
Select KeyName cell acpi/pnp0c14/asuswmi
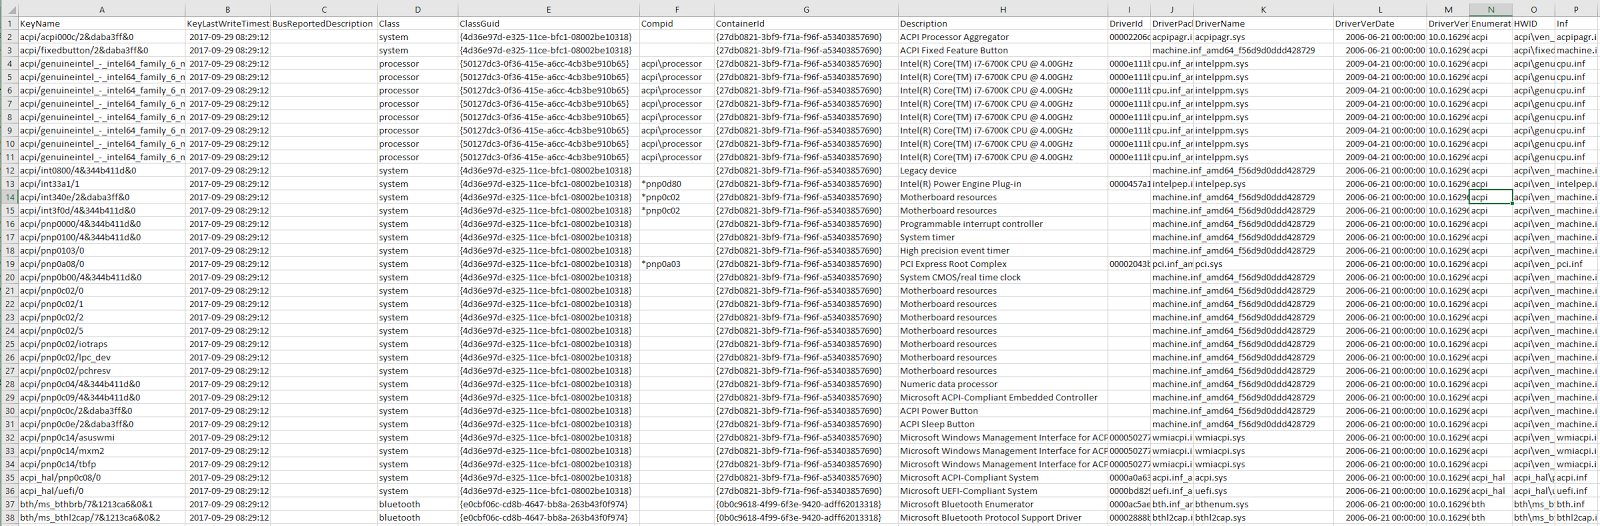[x=101, y=437]
